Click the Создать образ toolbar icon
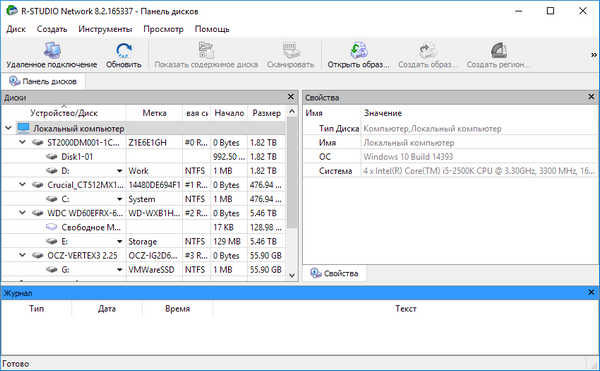This screenshot has width=600, height=371. pyautogui.click(x=427, y=50)
